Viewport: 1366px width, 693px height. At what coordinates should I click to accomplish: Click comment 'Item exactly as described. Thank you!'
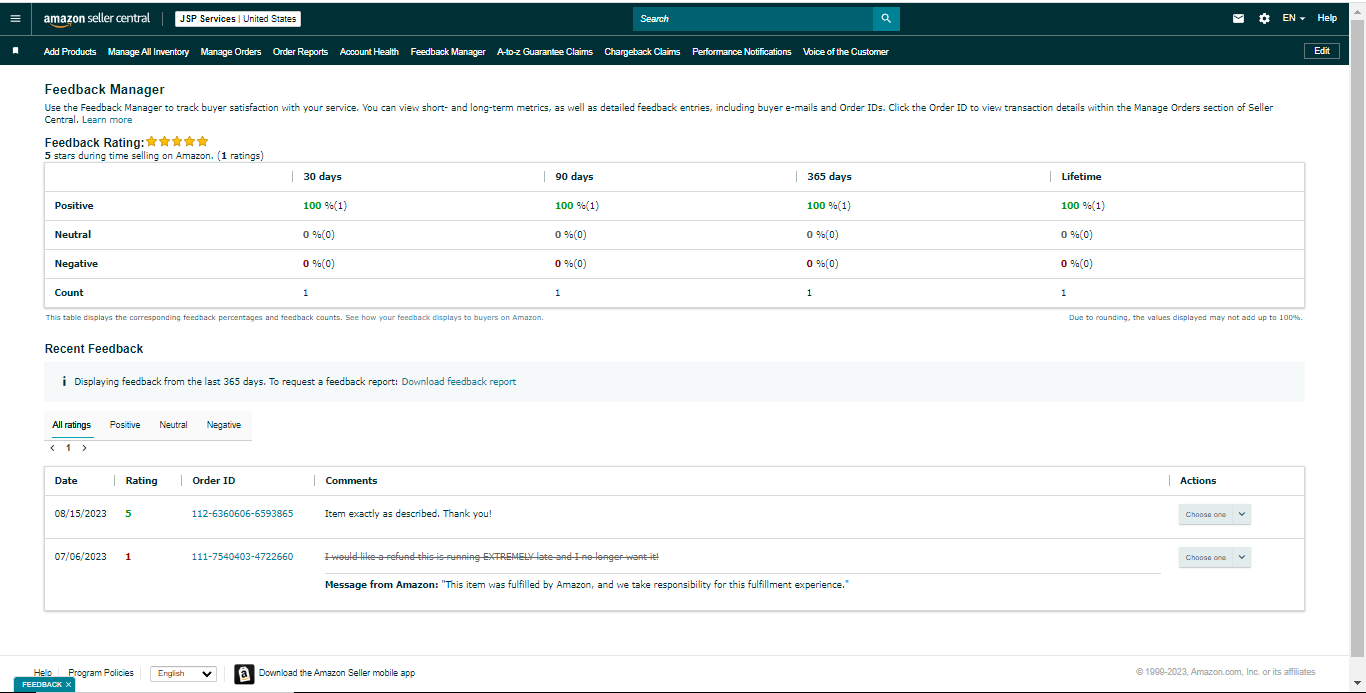click(408, 514)
